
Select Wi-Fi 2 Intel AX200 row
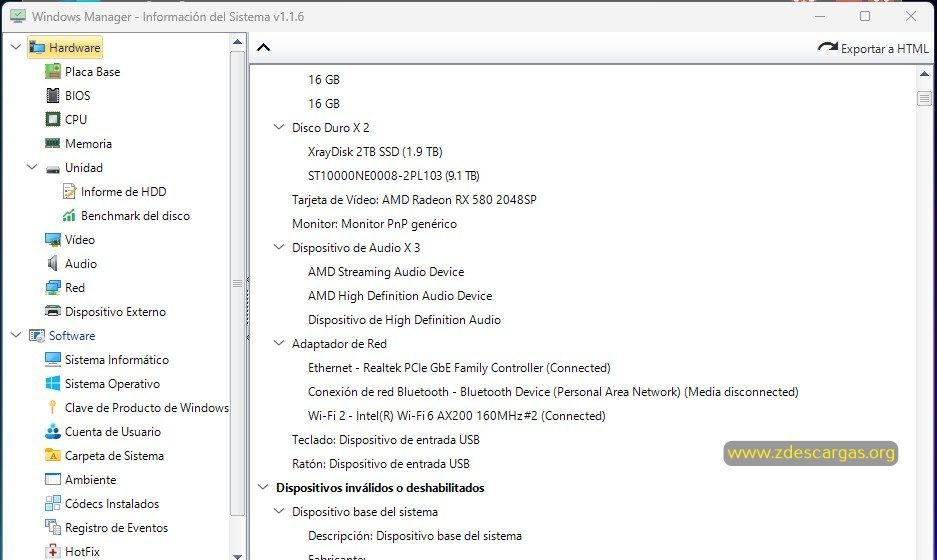click(457, 415)
